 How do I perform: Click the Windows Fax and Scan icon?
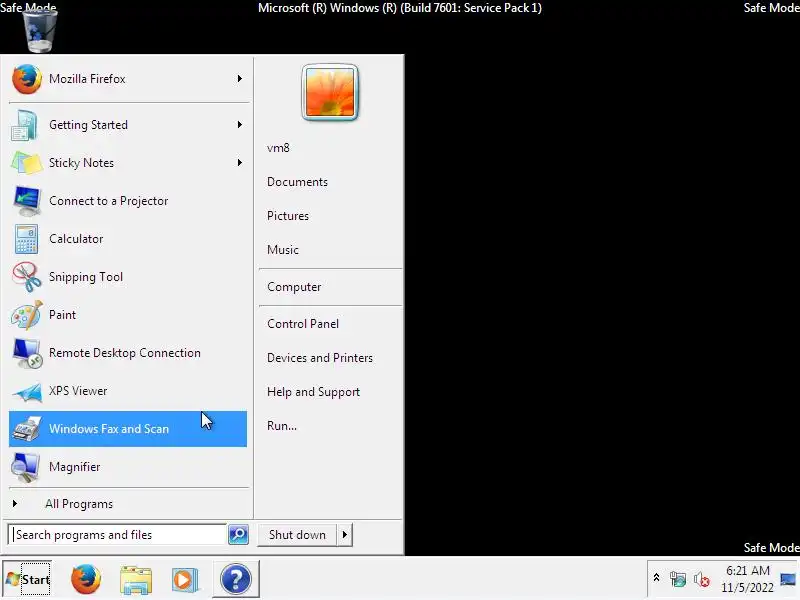(x=27, y=429)
